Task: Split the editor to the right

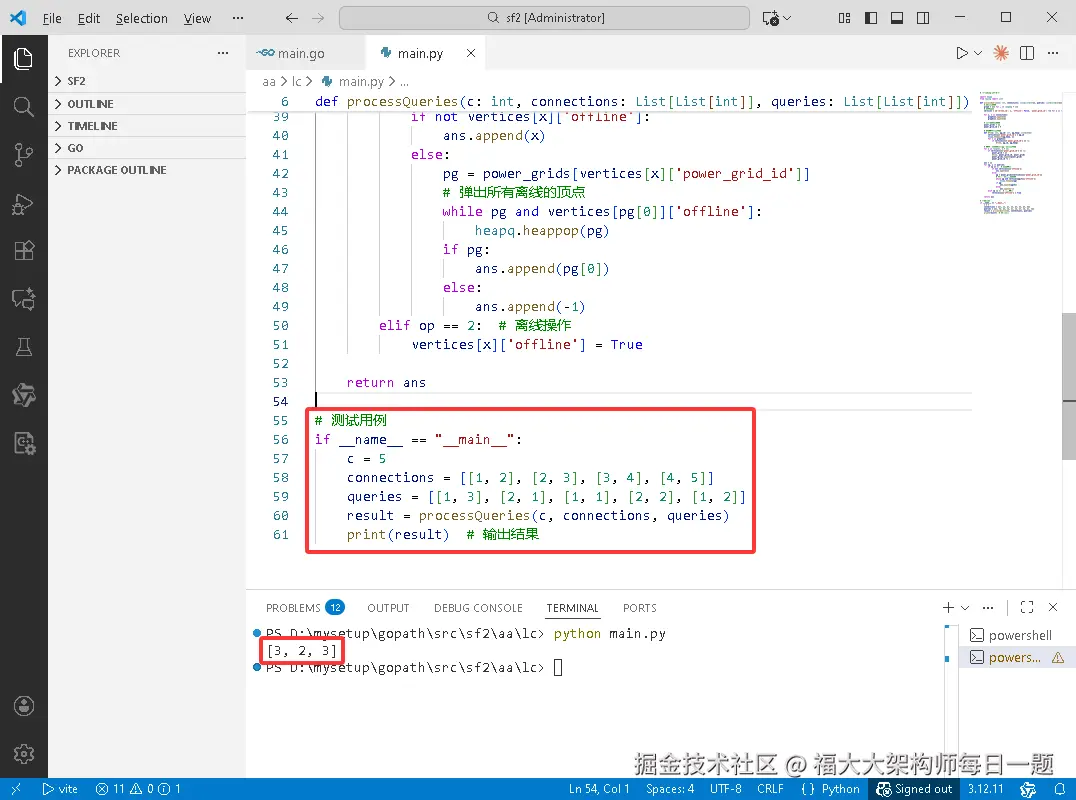Action: [x=1027, y=53]
